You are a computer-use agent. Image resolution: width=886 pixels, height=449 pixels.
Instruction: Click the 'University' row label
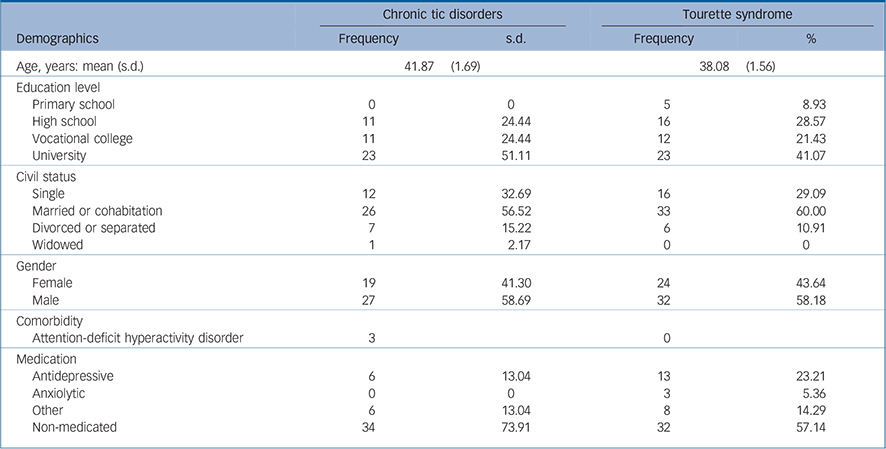[x=59, y=155]
